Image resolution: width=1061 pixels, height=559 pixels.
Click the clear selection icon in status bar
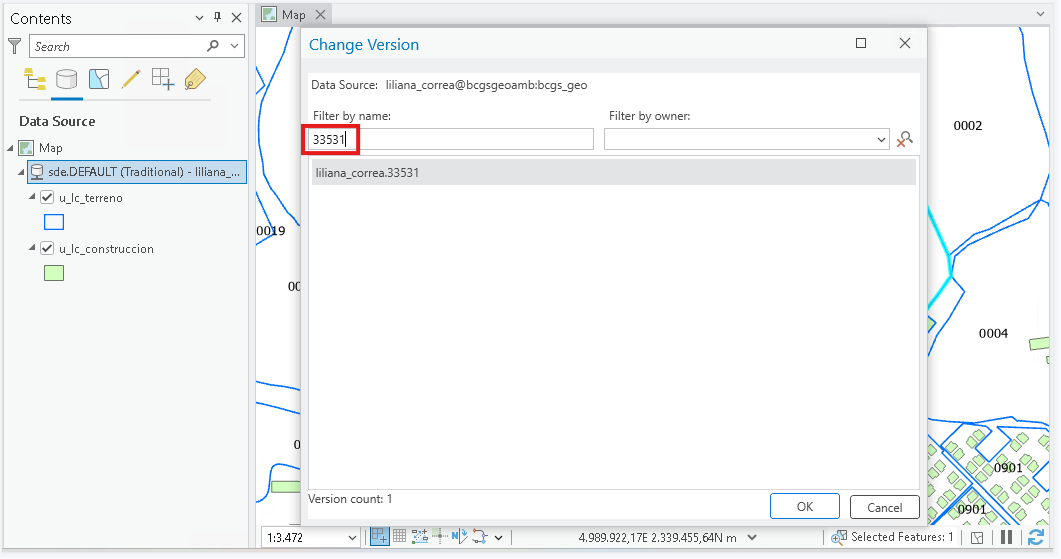coord(977,537)
